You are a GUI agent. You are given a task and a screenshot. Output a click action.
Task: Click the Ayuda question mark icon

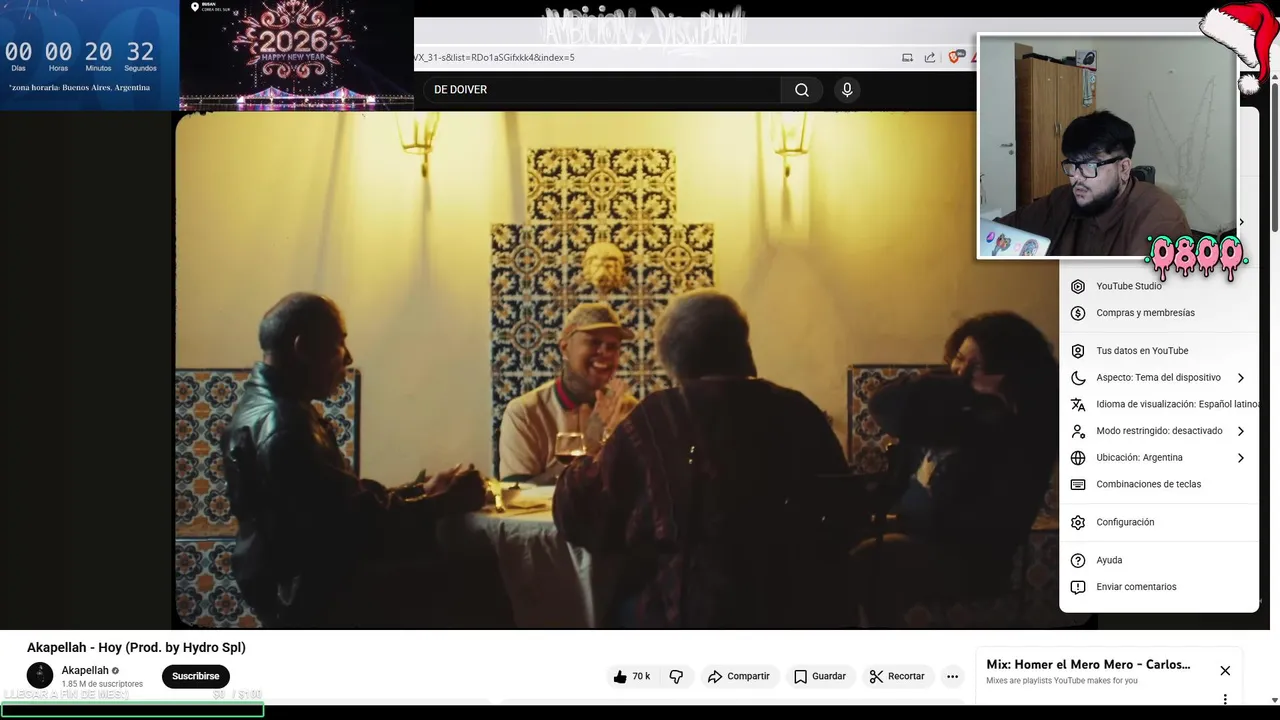coord(1078,561)
